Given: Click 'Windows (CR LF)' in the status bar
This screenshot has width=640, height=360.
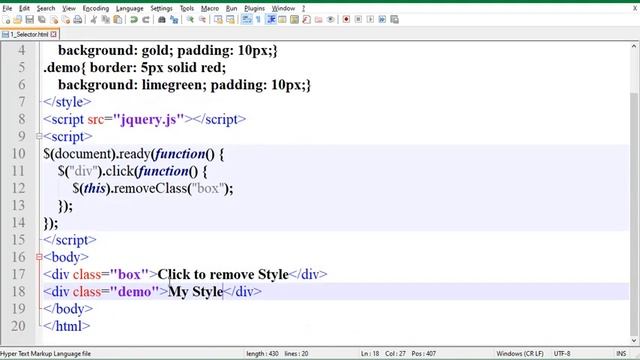Looking at the screenshot, I should [x=520, y=353].
